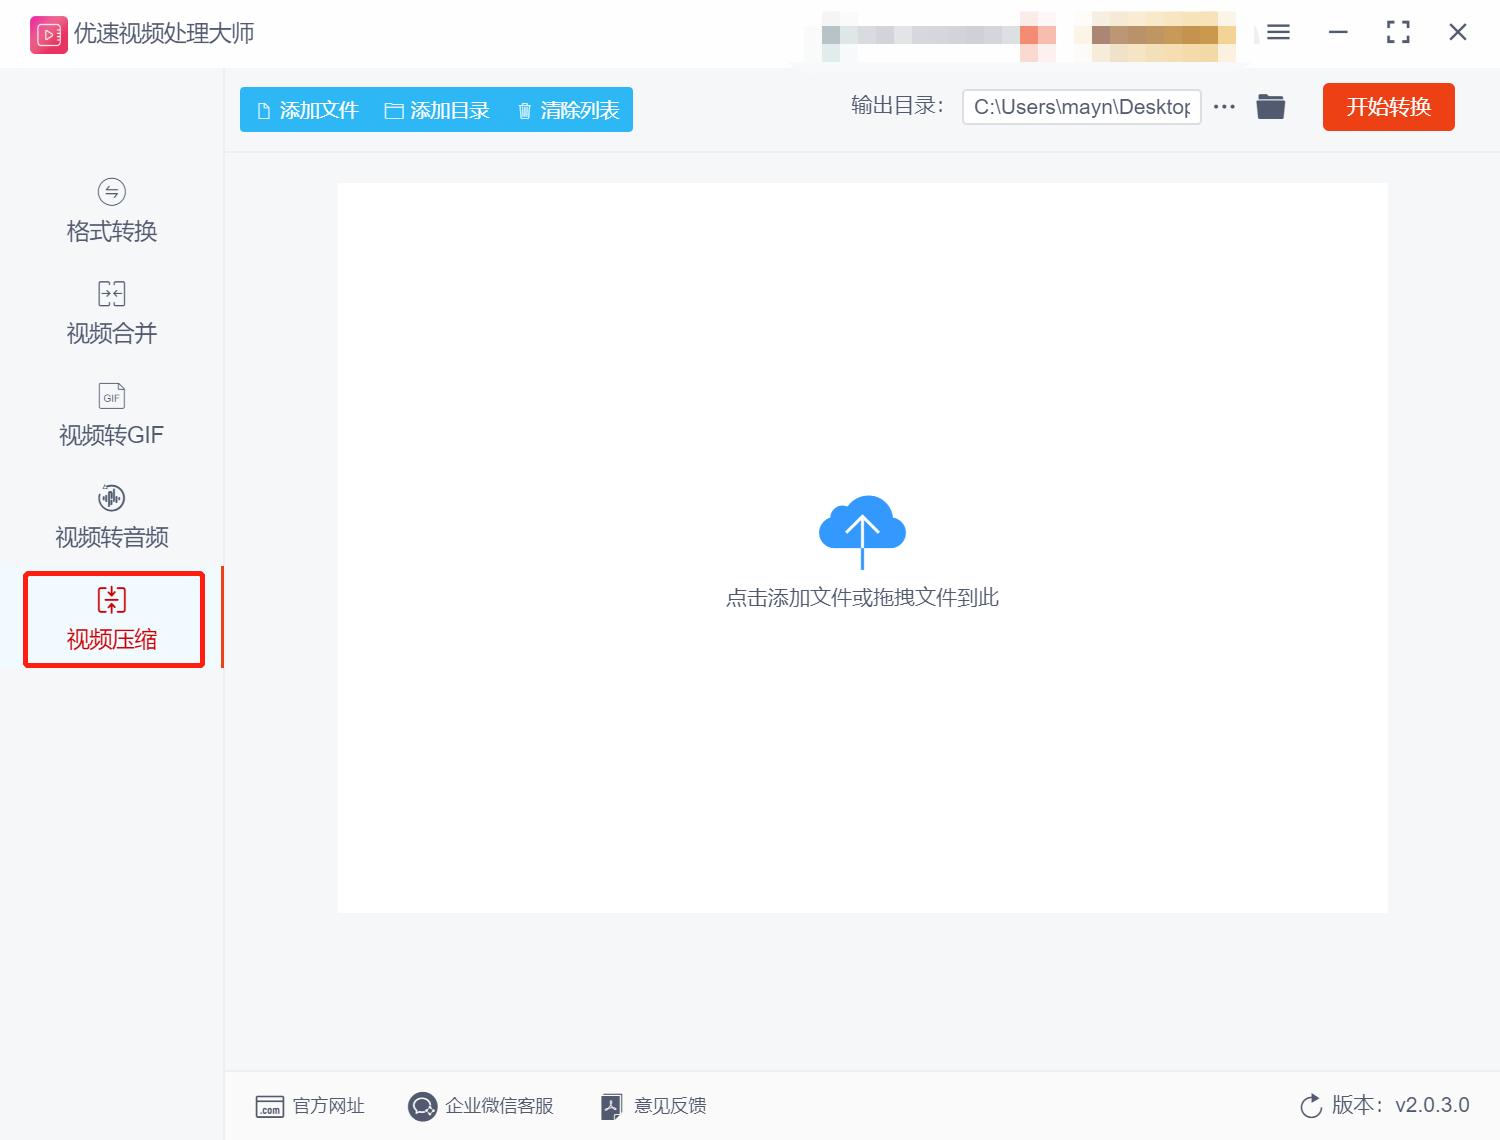Click the 官方网址 website icon
The height and width of the screenshot is (1140, 1500).
point(268,1106)
